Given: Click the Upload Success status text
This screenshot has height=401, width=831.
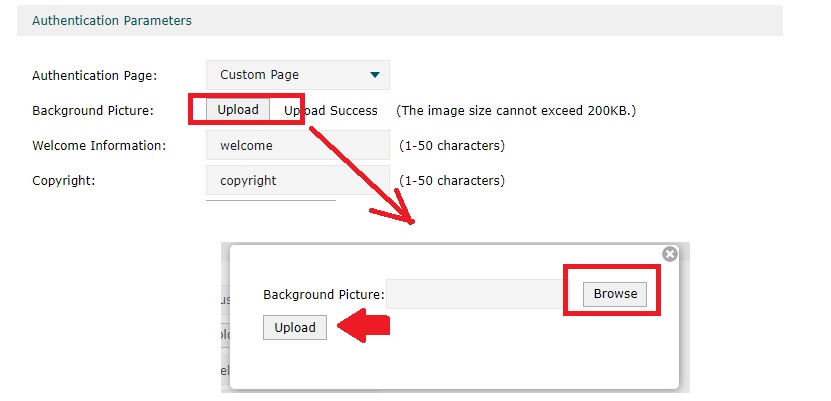Looking at the screenshot, I should (x=331, y=110).
